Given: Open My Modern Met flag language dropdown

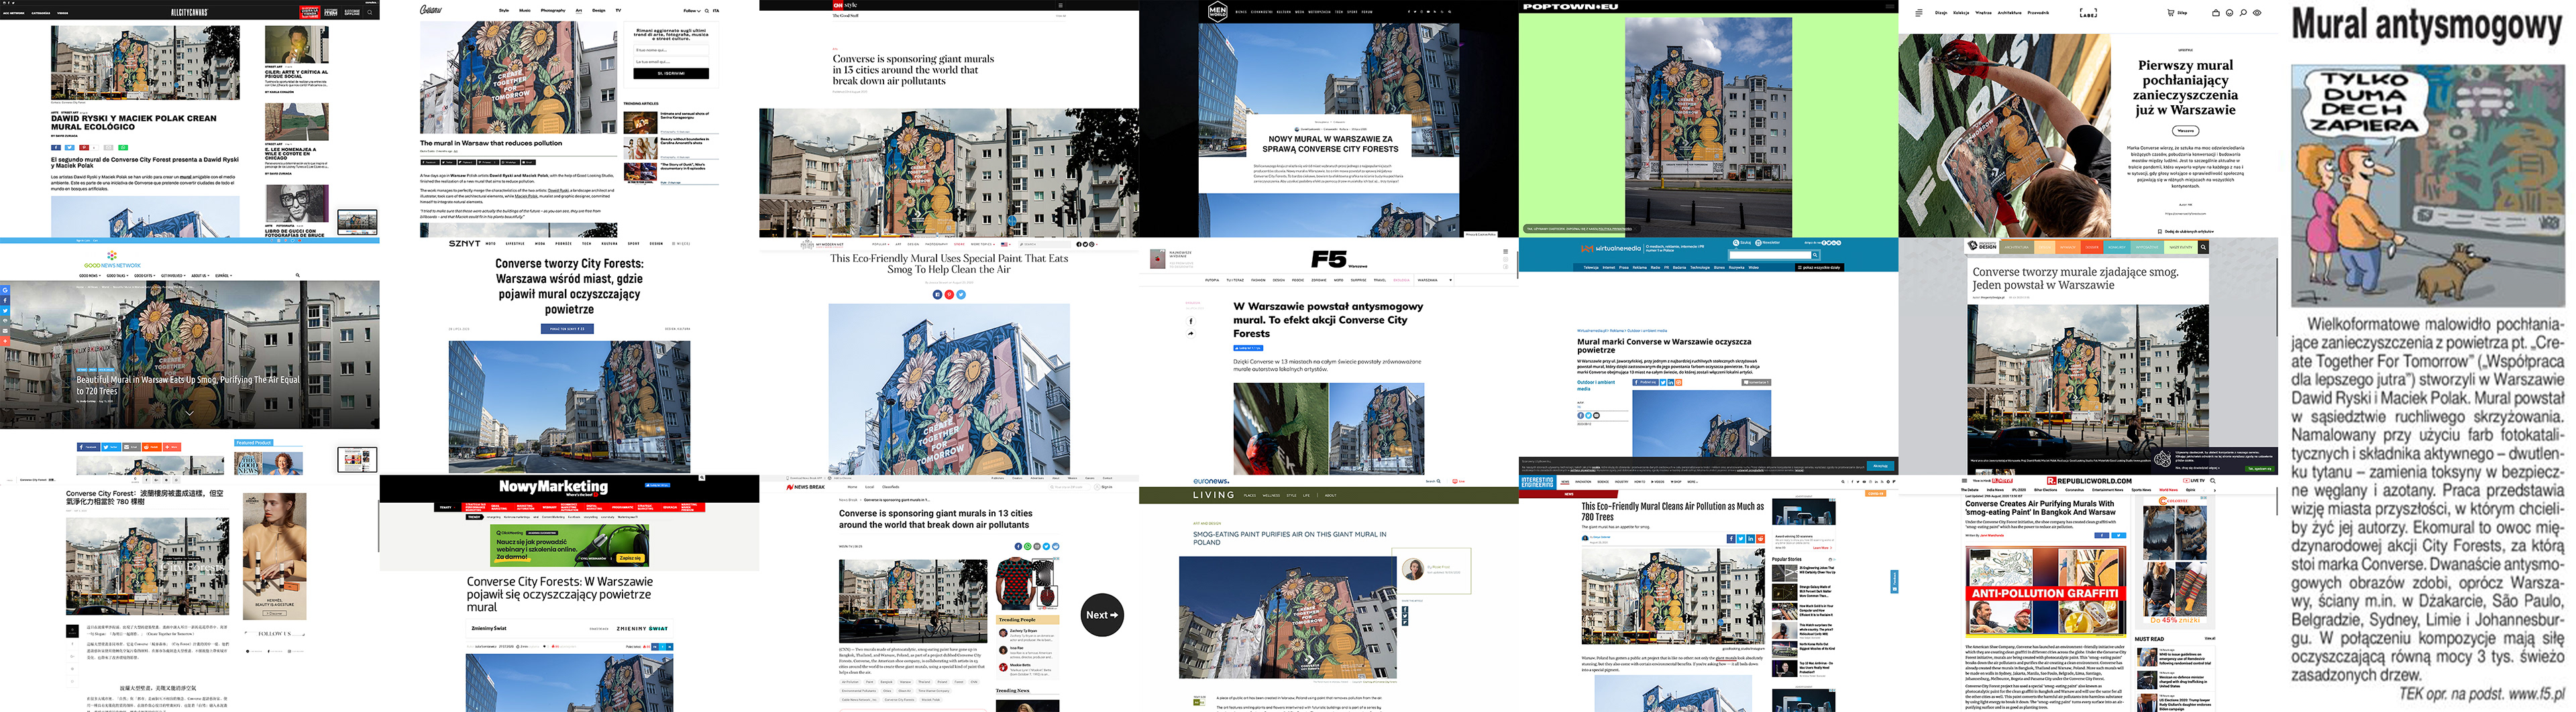Looking at the screenshot, I should tap(1006, 245).
